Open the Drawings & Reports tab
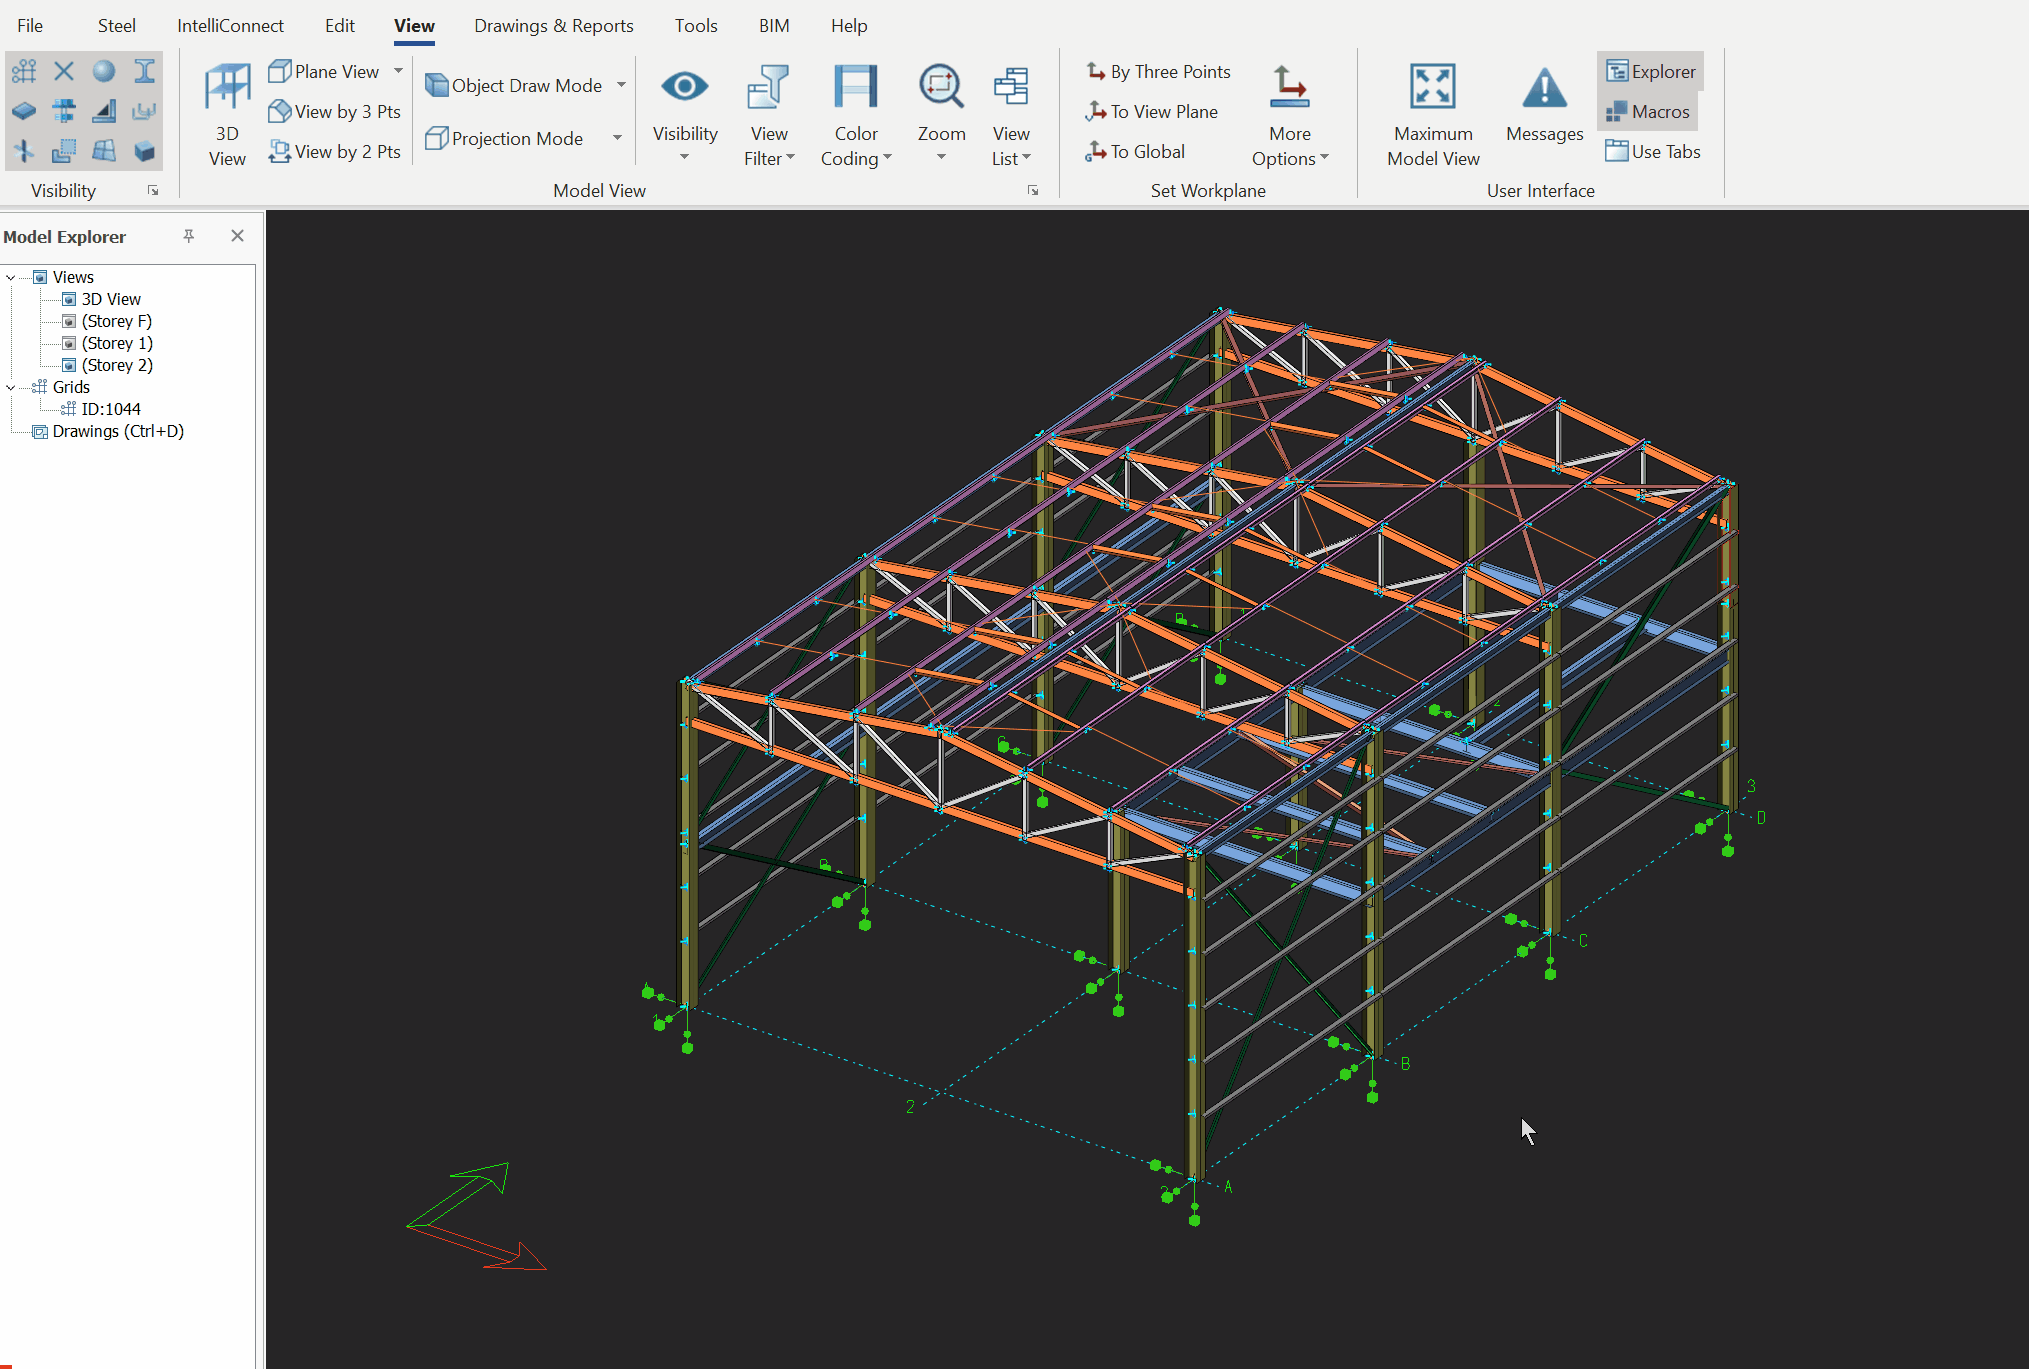The image size is (2029, 1369). point(553,26)
